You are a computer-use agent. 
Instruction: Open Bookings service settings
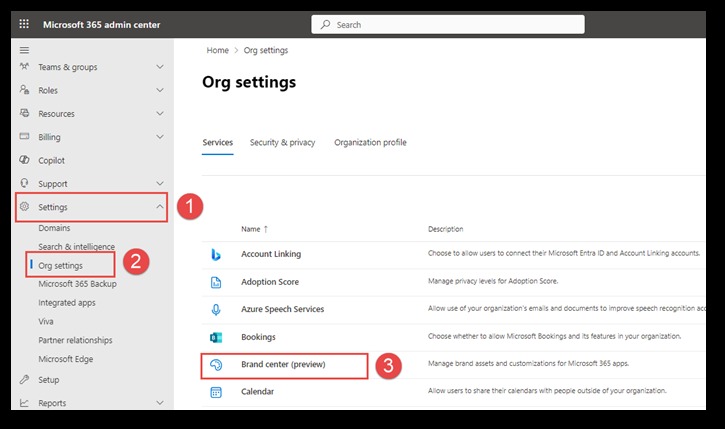pyautogui.click(x=258, y=337)
